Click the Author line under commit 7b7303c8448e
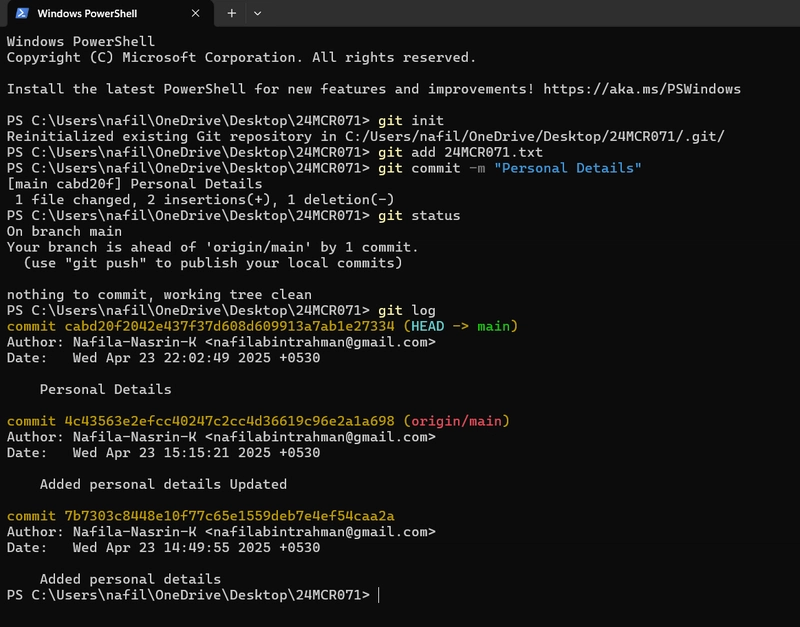Screen dimensions: 800x627 [221, 532]
